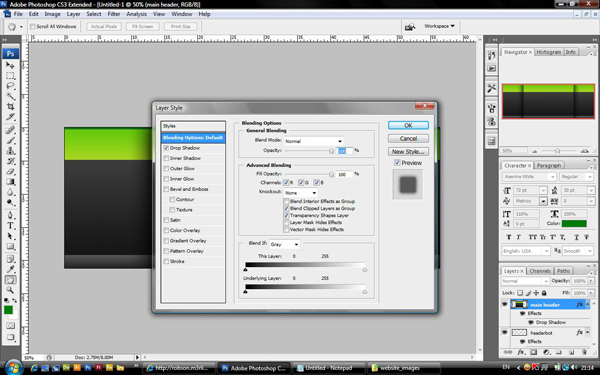
Task: Select the Dodge tool
Action: (10, 202)
